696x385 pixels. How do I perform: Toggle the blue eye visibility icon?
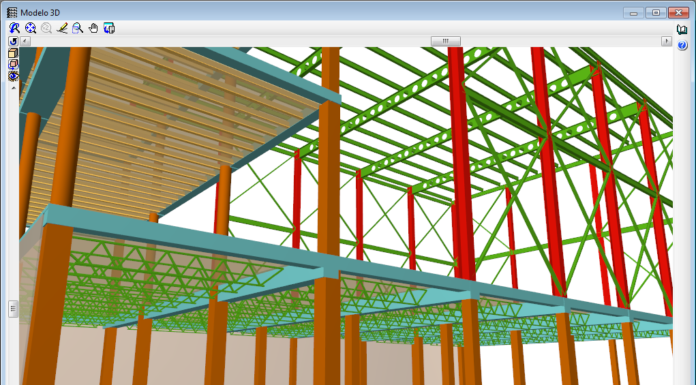click(13, 76)
